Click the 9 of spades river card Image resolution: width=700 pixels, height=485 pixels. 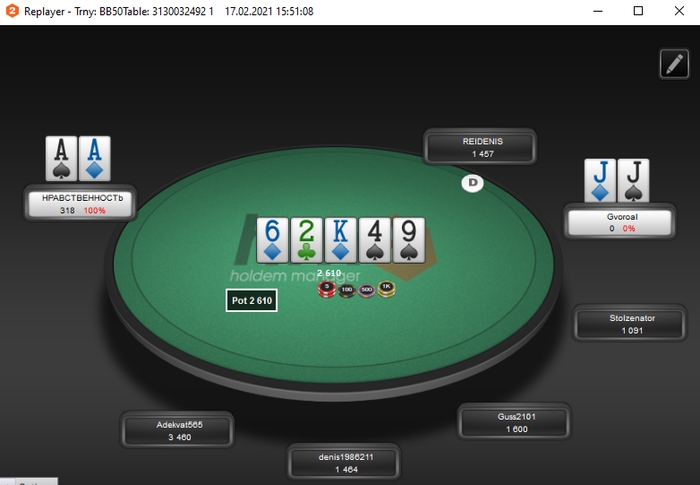click(409, 240)
